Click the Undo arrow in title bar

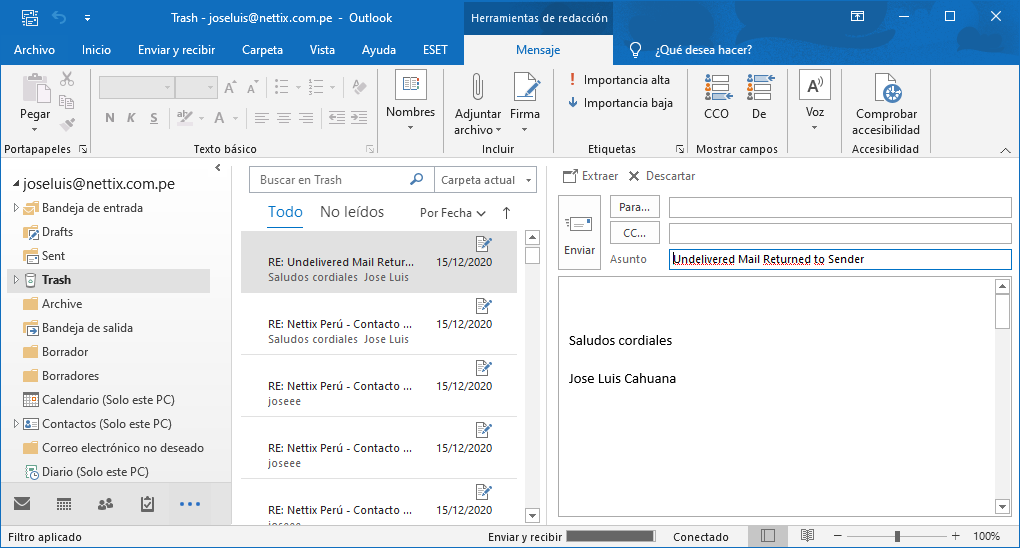tap(59, 18)
